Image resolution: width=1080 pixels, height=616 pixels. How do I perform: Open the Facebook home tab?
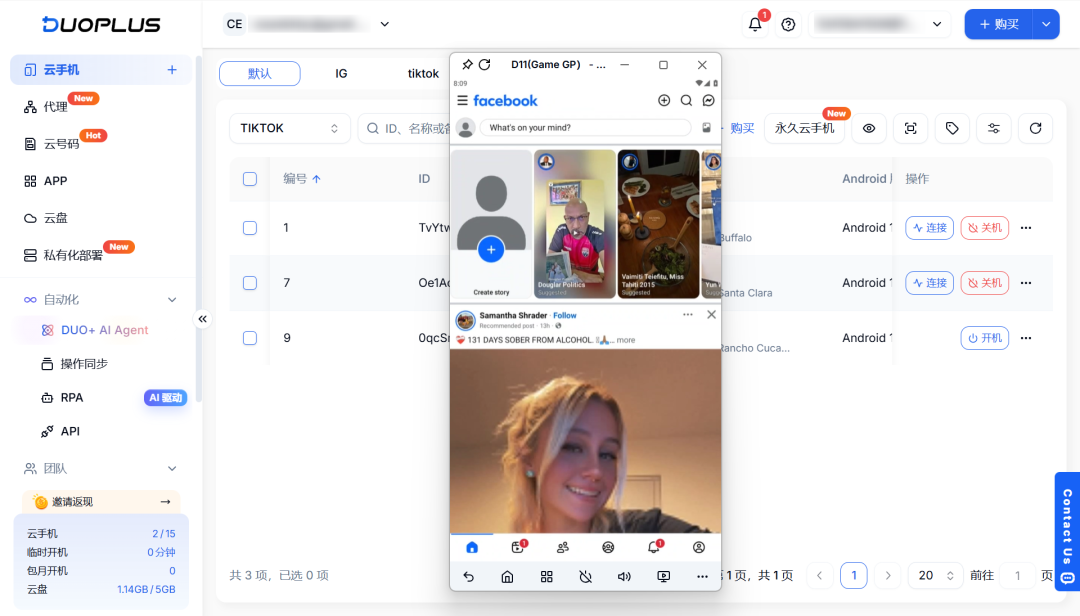tap(472, 547)
